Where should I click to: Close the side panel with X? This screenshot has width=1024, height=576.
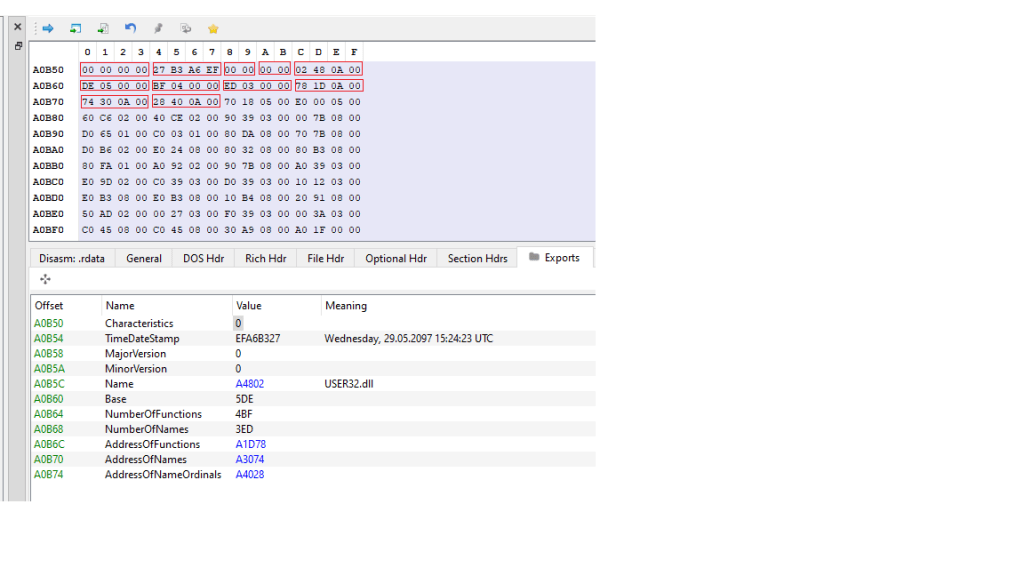(18, 27)
